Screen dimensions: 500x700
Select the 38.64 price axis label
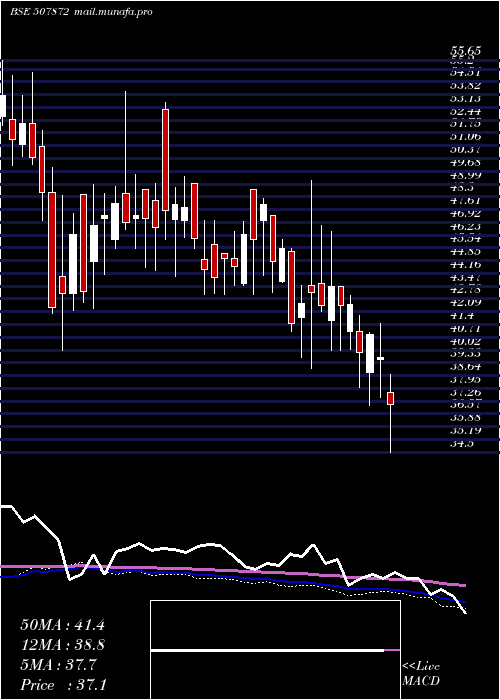click(x=465, y=367)
